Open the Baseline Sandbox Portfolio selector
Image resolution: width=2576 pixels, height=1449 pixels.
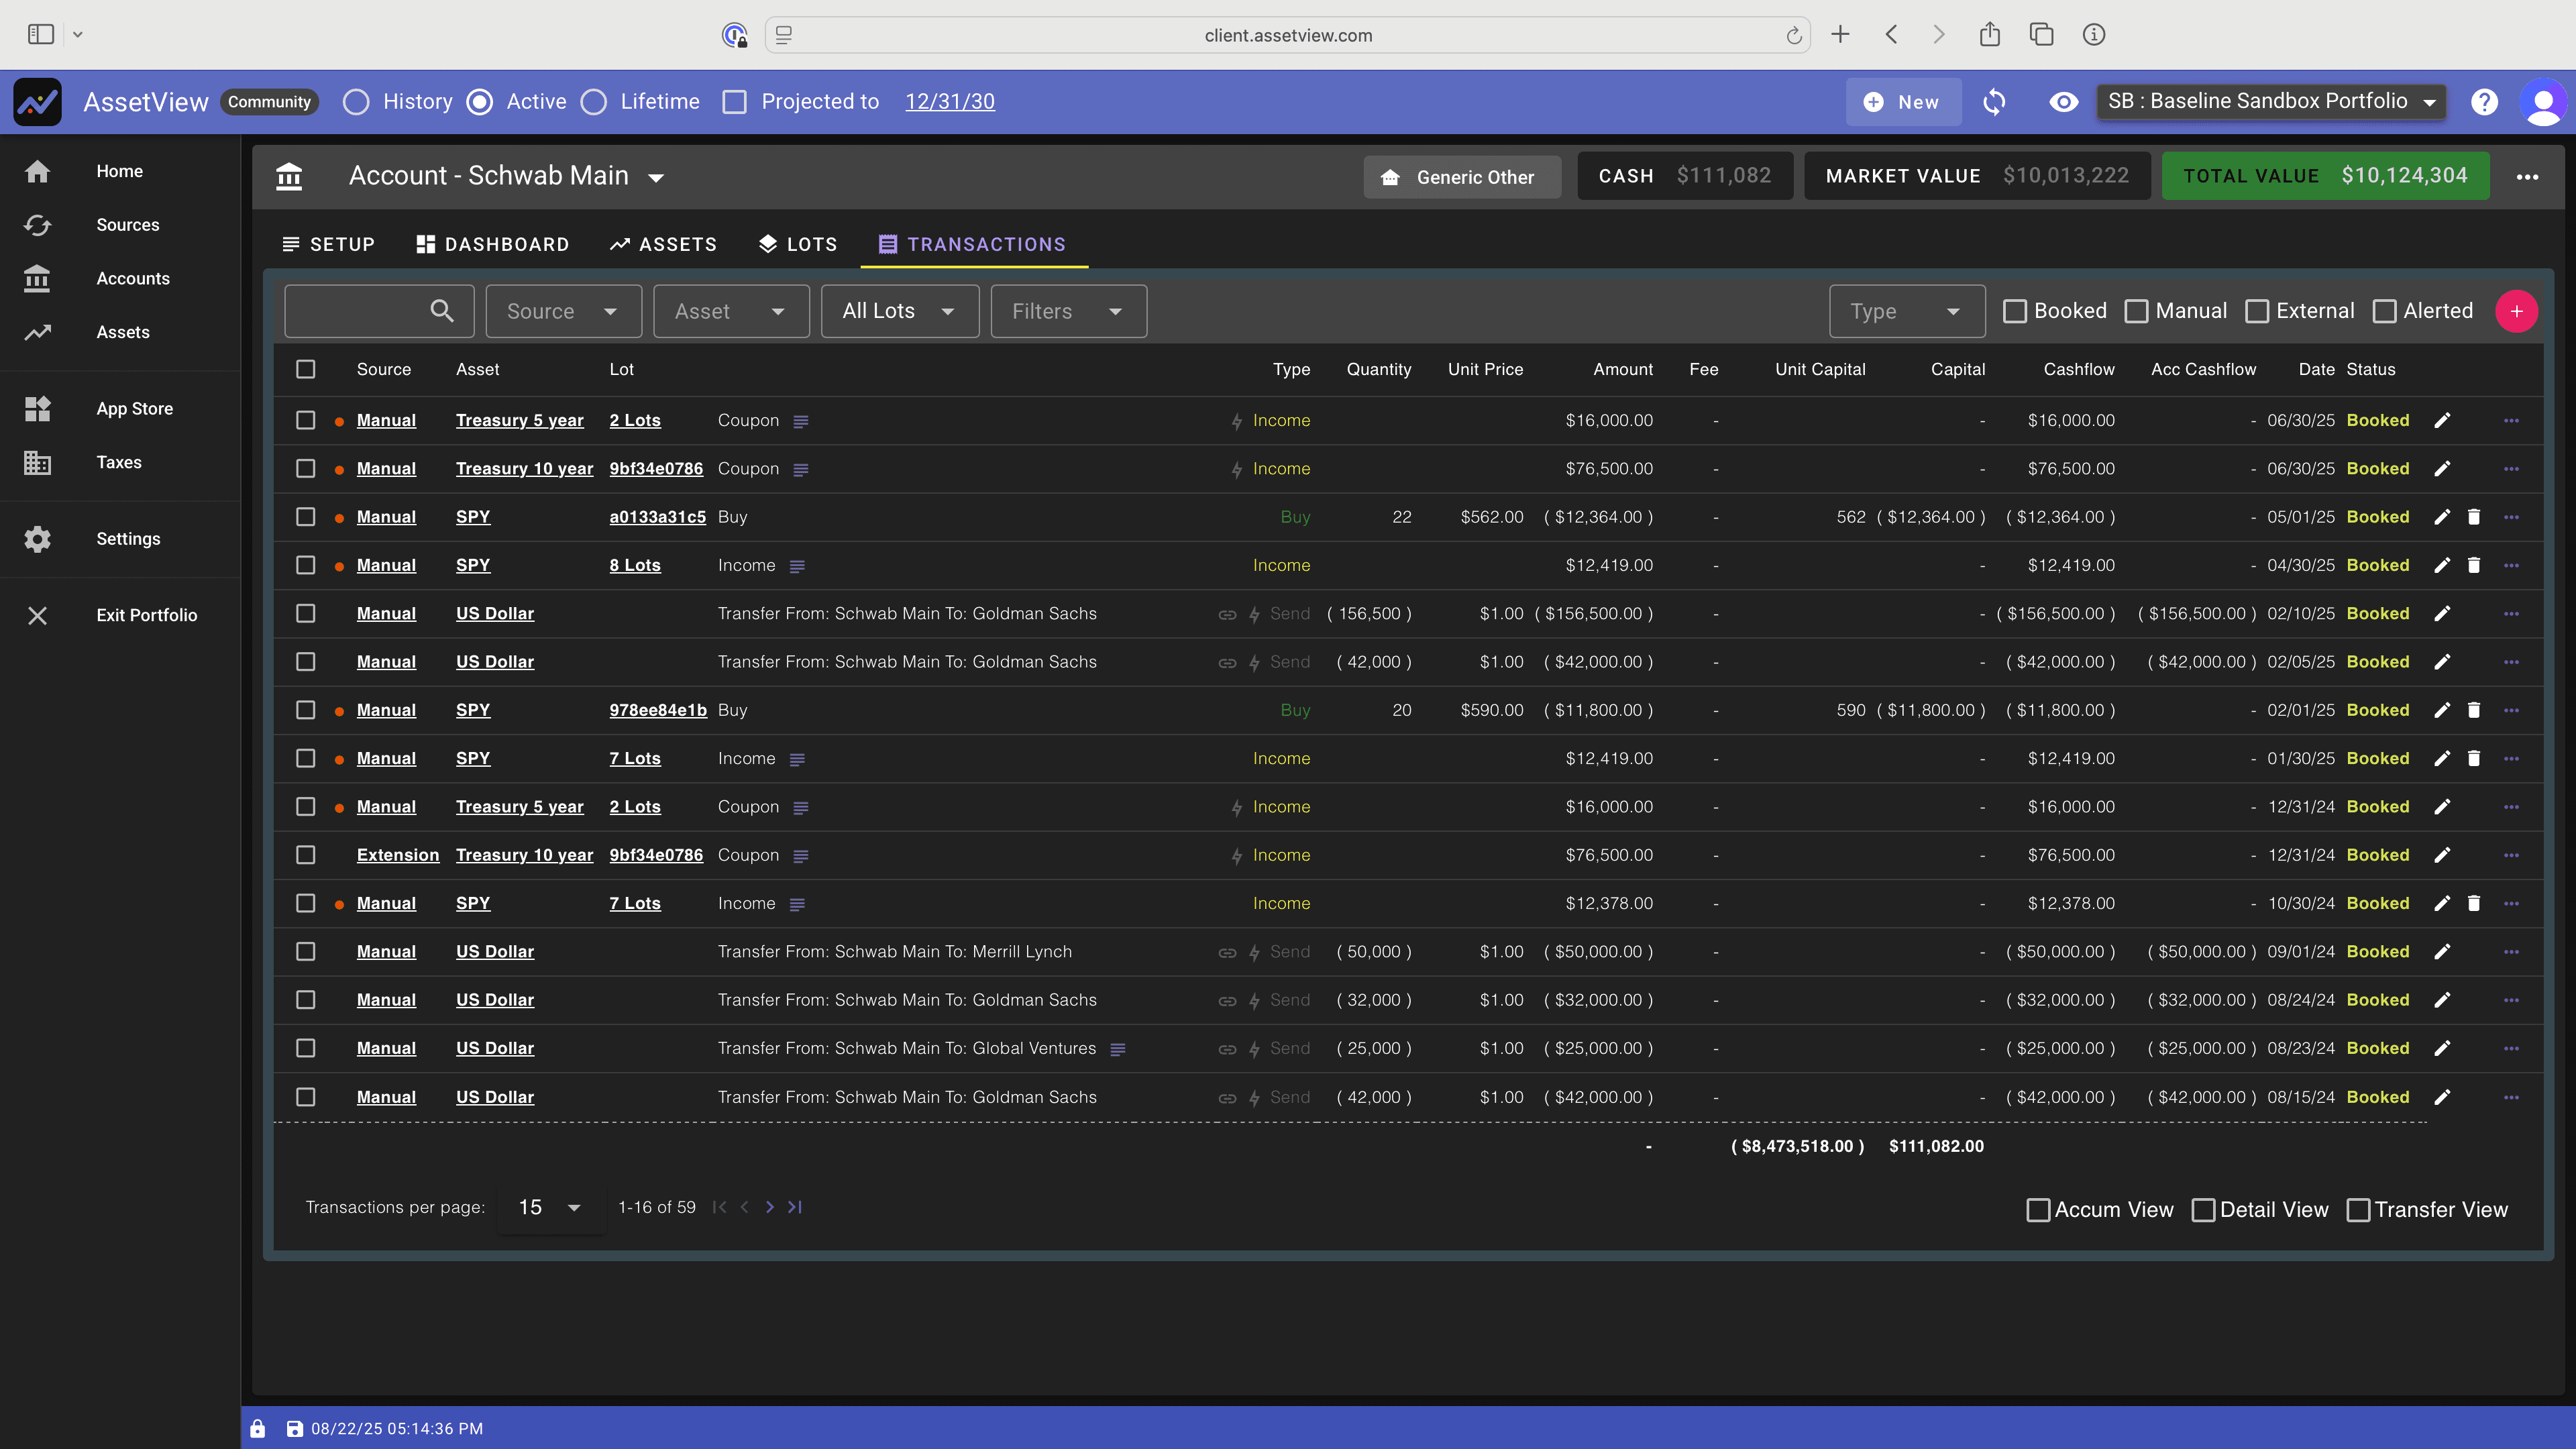[2270, 101]
